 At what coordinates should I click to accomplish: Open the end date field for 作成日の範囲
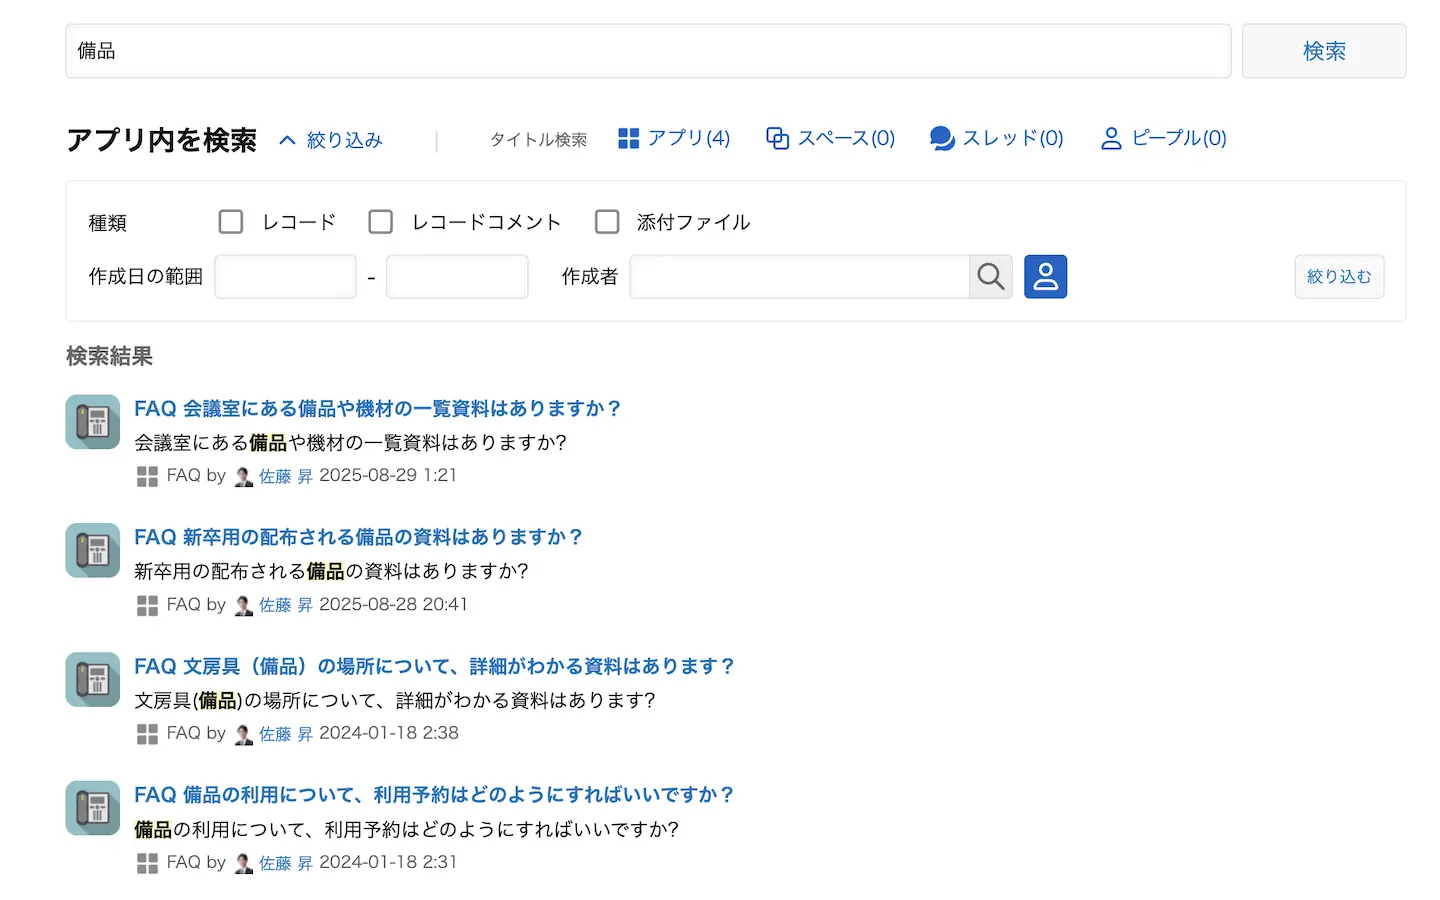(x=457, y=277)
